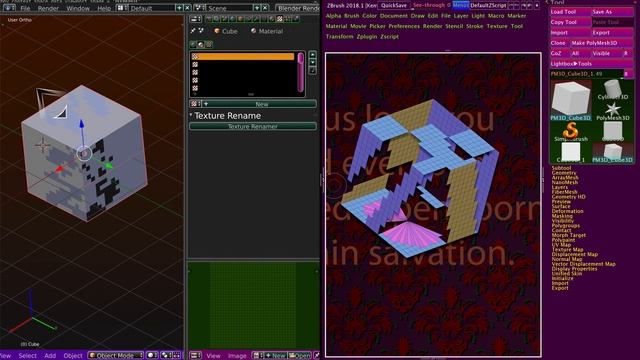Open Add menu in 3D viewport header
Viewport: 640px width, 360px height.
point(50,356)
